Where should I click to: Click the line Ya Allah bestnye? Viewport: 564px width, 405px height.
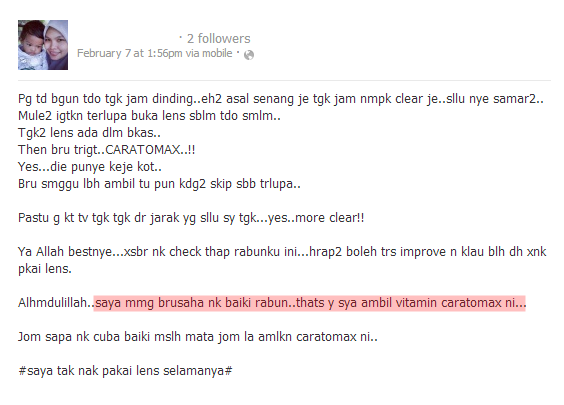282,252
